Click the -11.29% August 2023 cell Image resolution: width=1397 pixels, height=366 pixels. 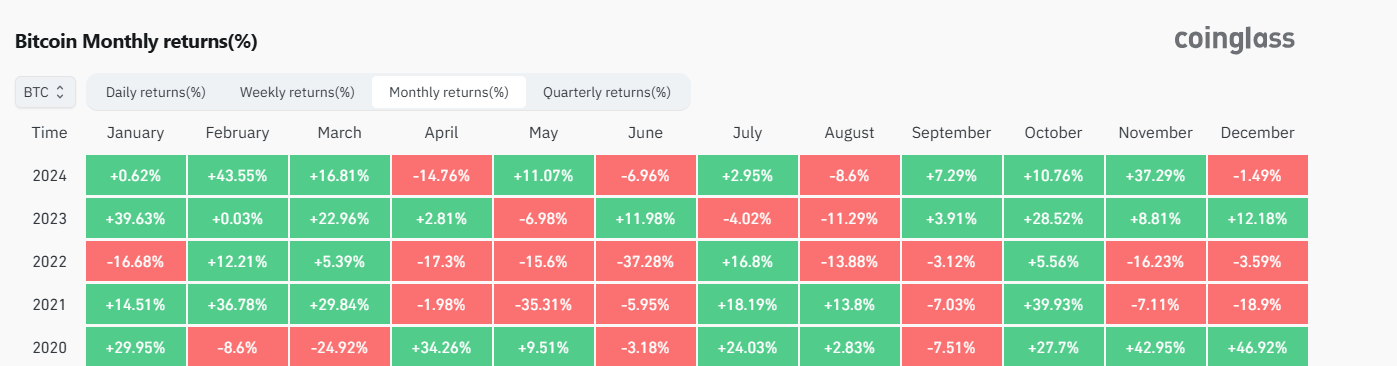849,218
